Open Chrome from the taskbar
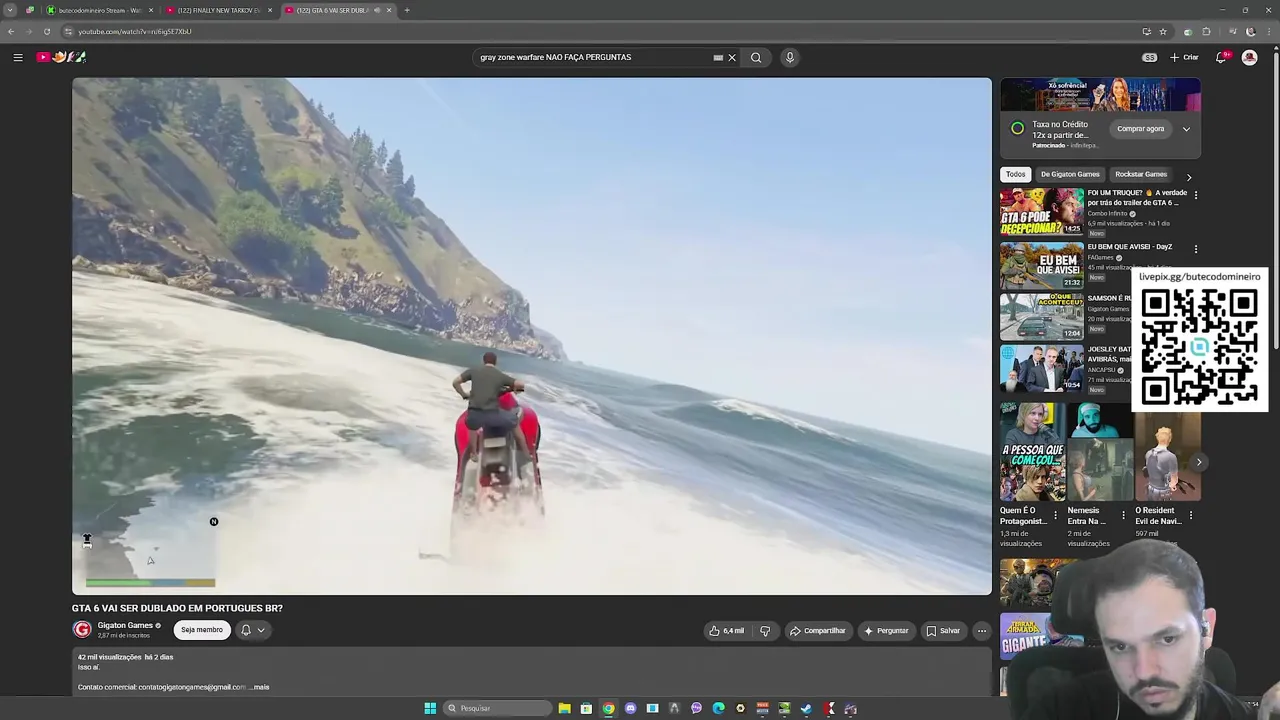This screenshot has height=720, width=1280. point(608,708)
